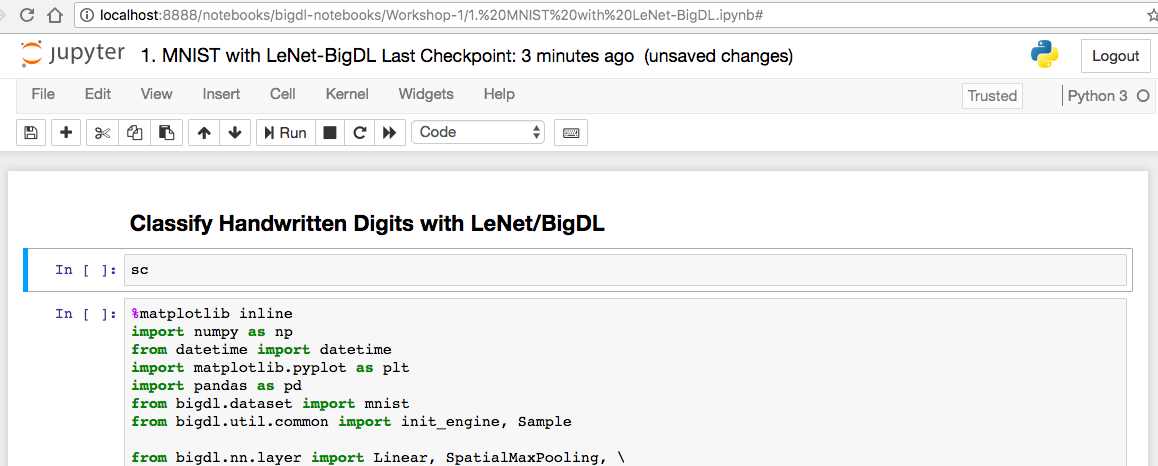Restart kernel and run all with fast-forward icon
Viewport: 1158px width, 466px height.
pyautogui.click(x=389, y=133)
